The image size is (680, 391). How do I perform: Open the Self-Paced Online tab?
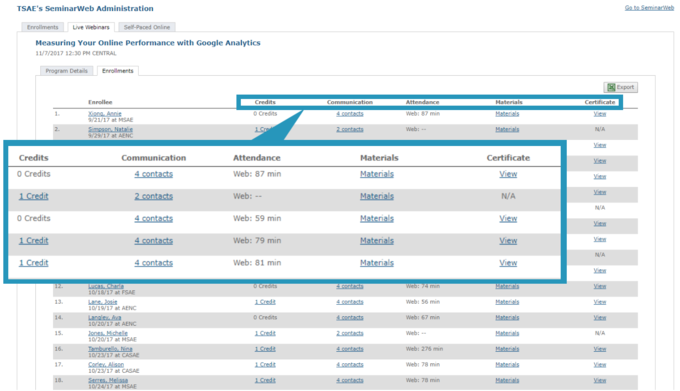click(x=147, y=27)
